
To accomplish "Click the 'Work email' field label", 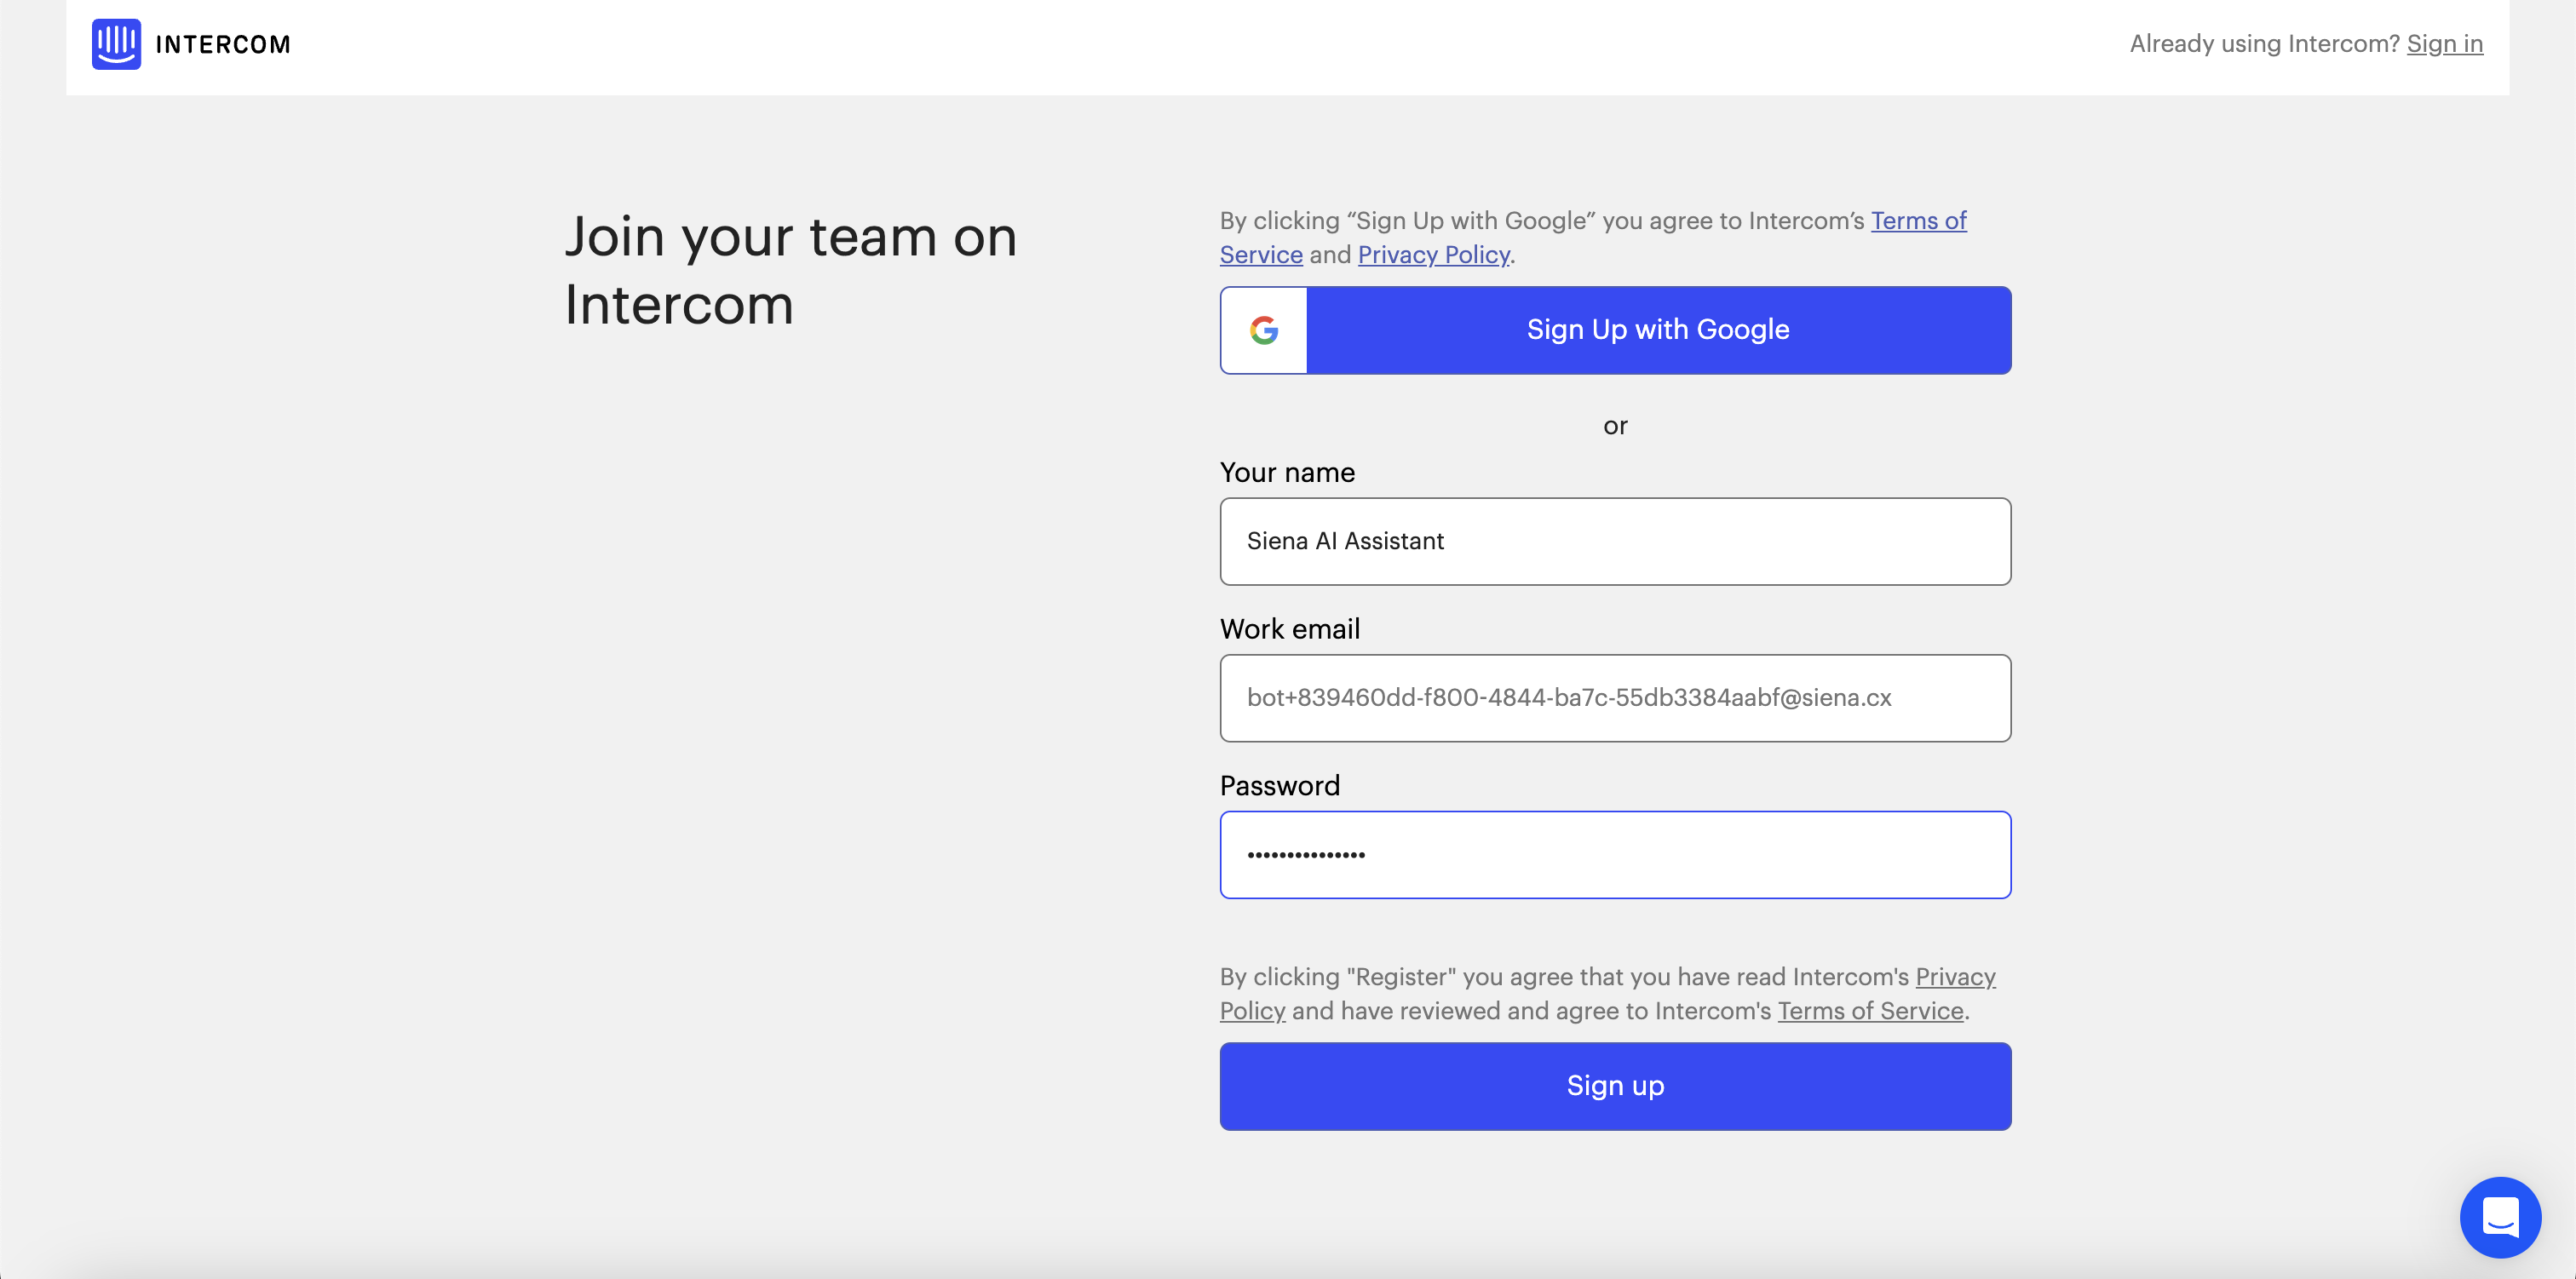I will click(x=1289, y=628).
